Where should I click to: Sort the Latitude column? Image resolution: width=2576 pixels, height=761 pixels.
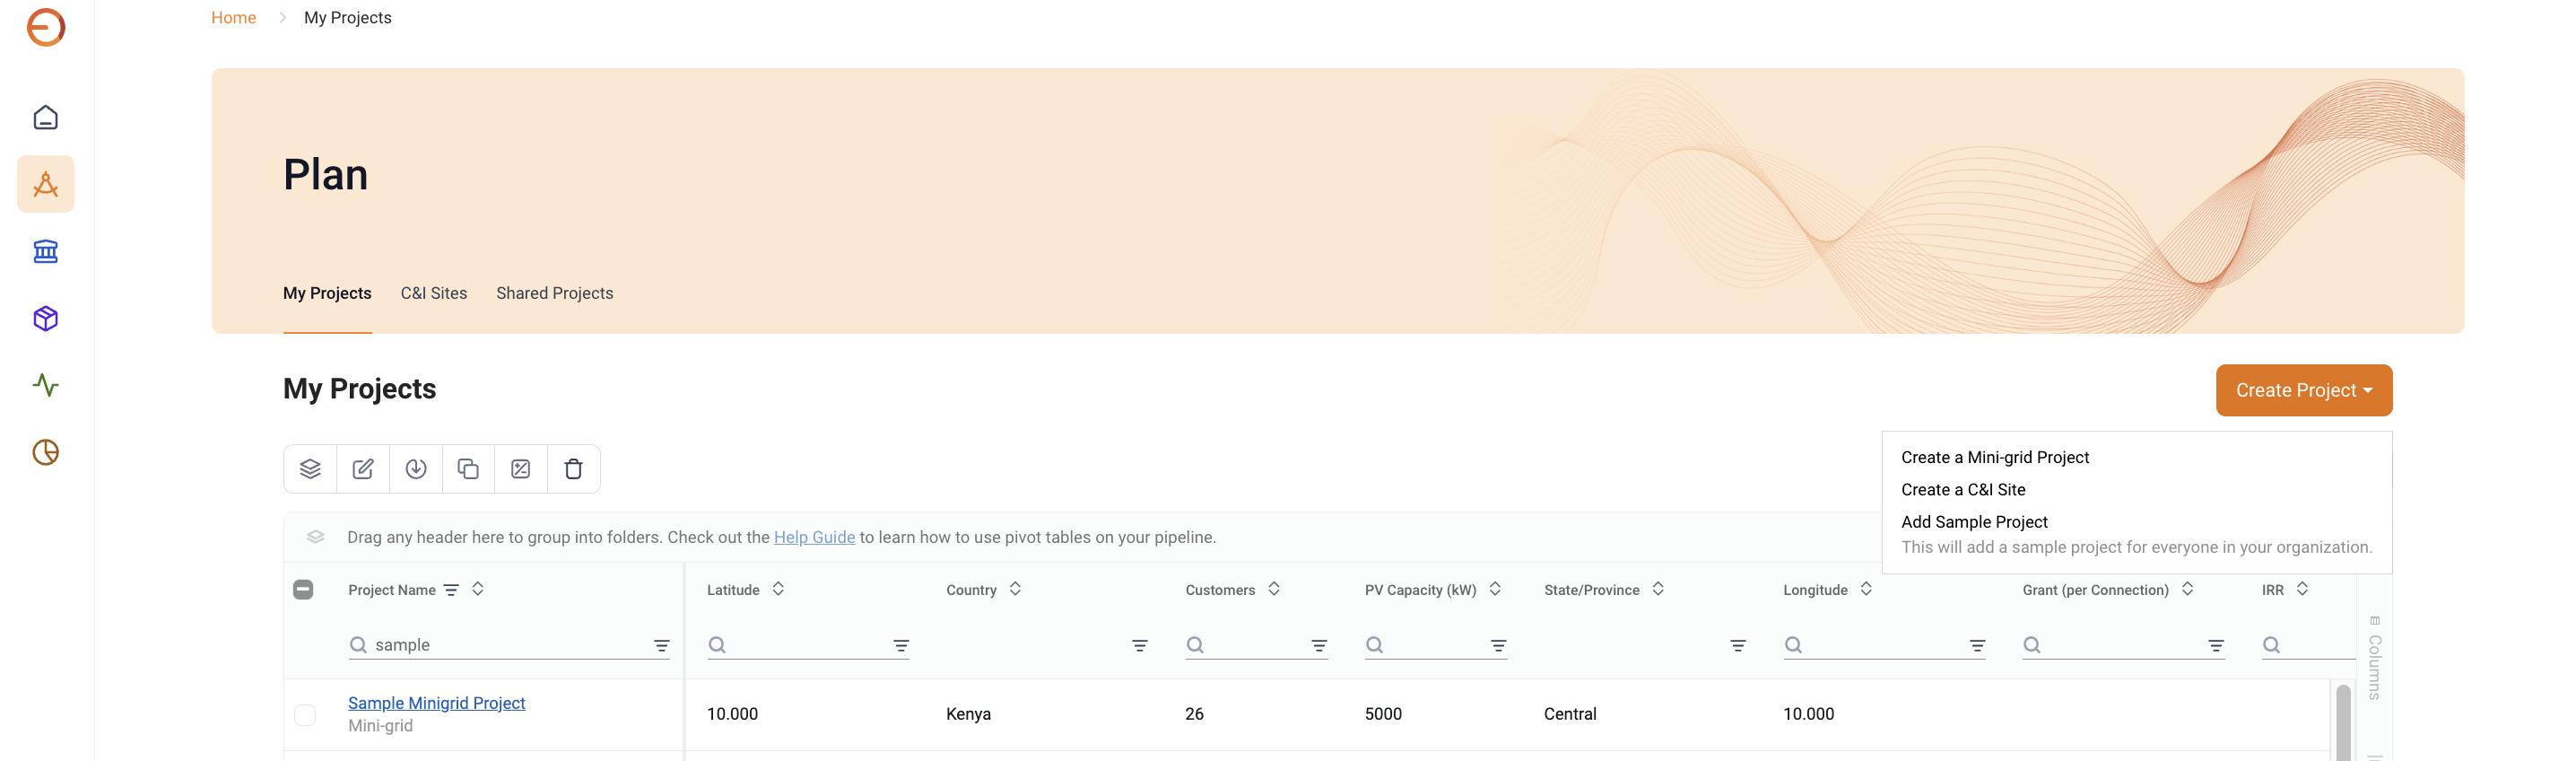pyautogui.click(x=778, y=589)
